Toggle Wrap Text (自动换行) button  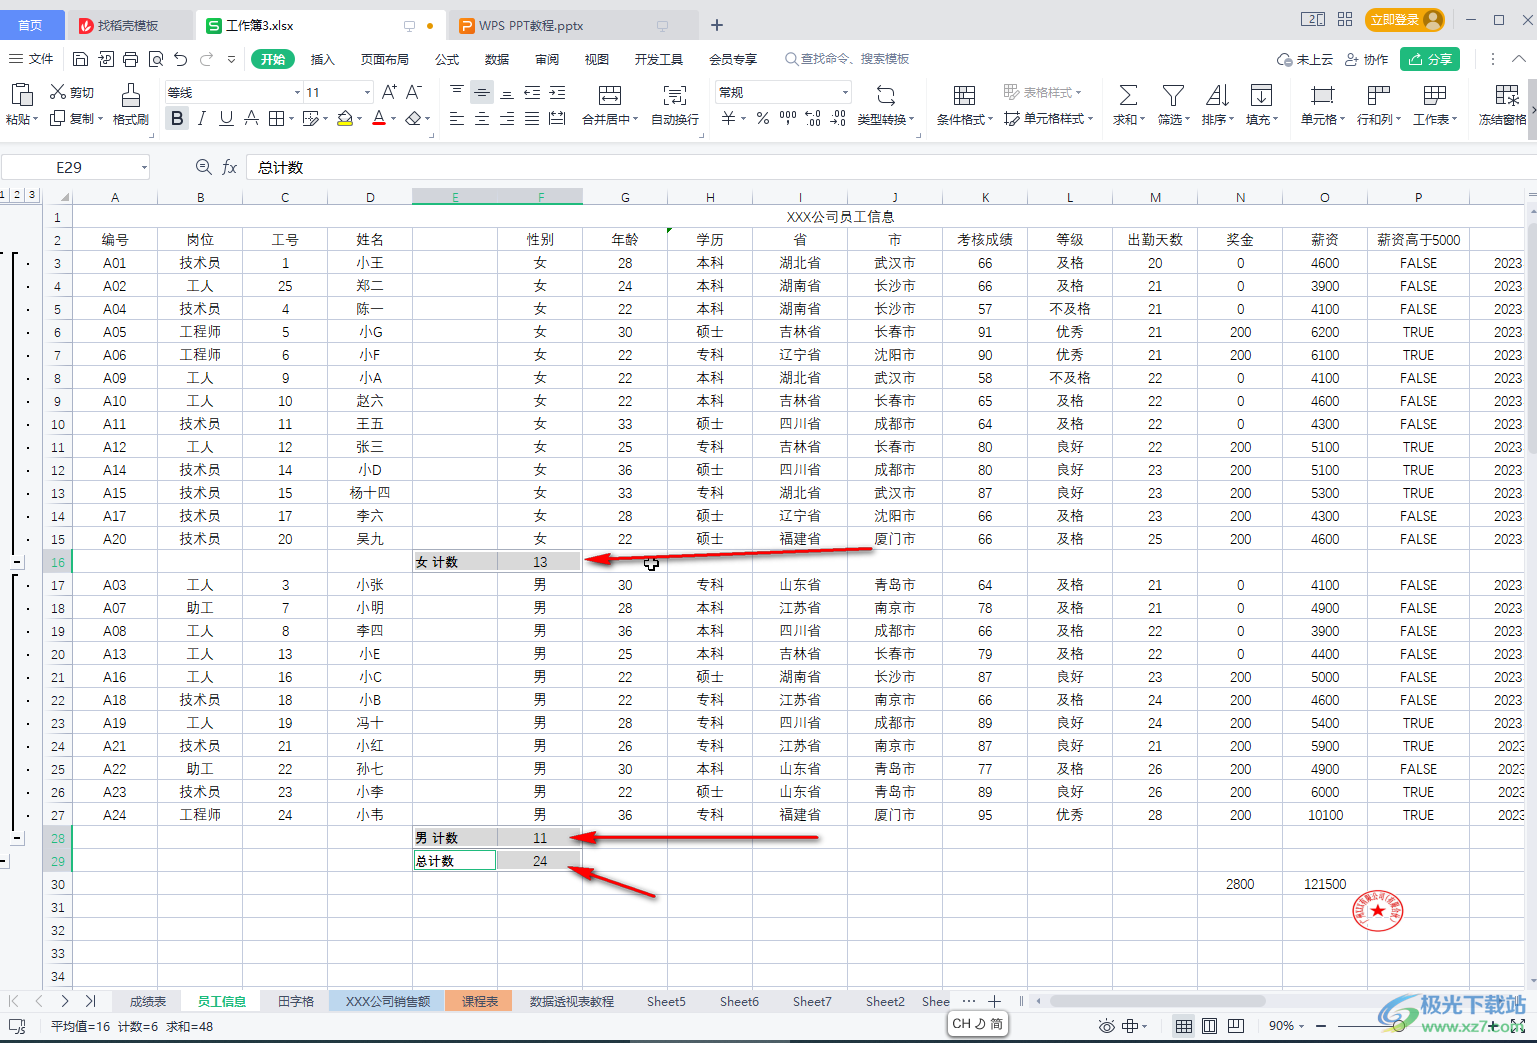point(675,96)
